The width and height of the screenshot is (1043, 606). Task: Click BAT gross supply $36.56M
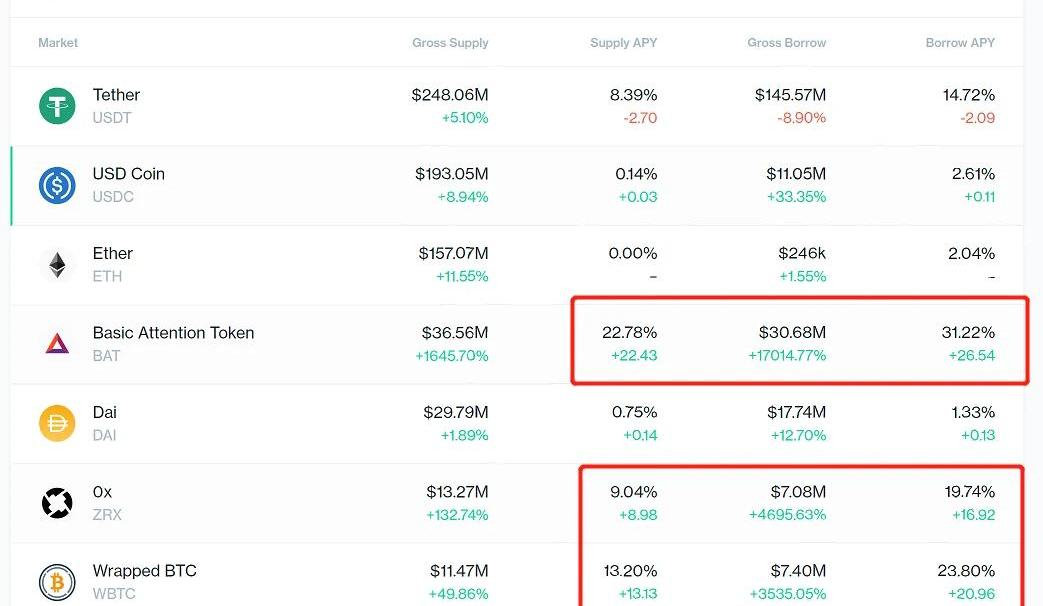455,333
